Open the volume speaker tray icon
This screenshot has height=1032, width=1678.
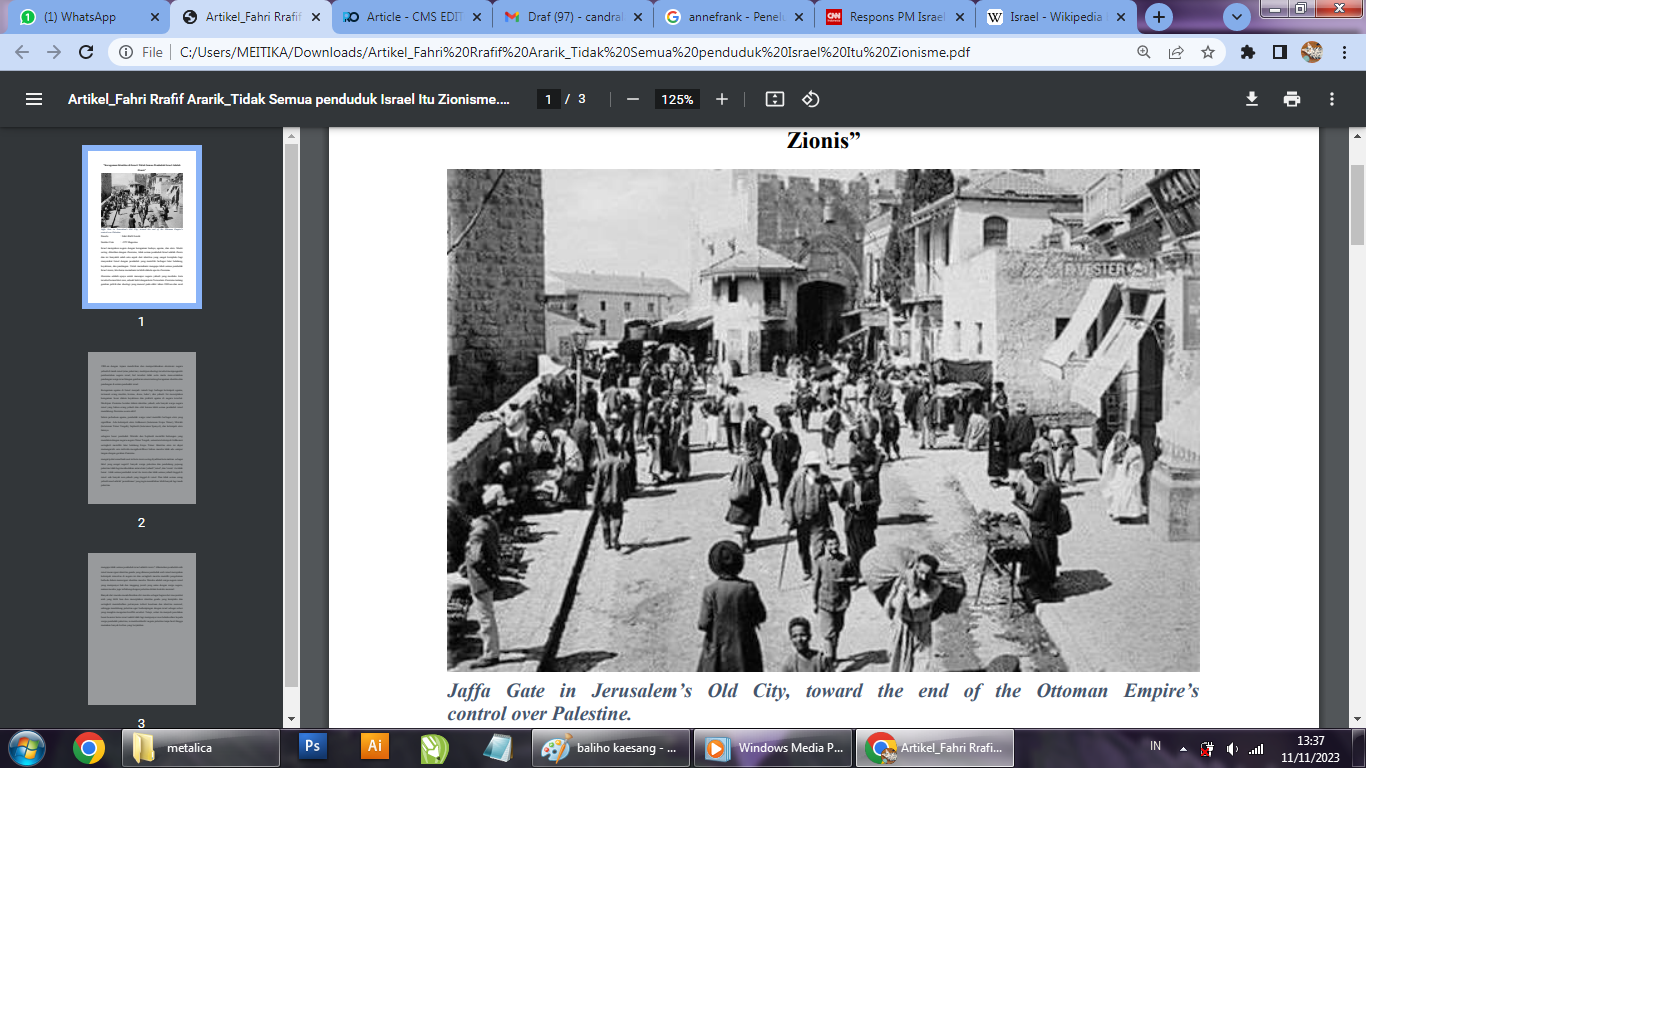pyautogui.click(x=1232, y=749)
